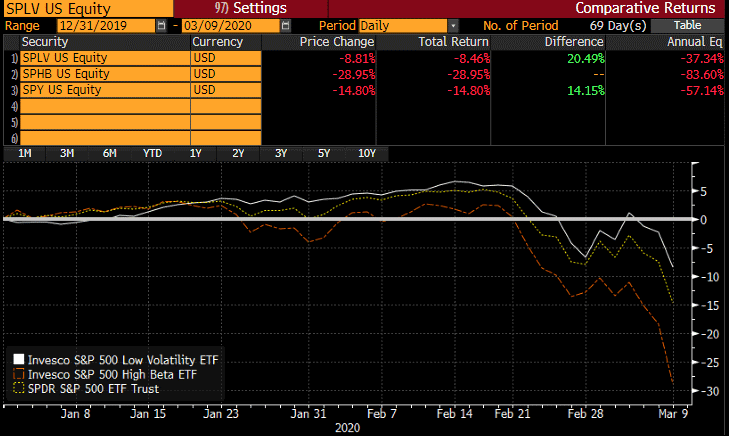Click the empty security field in row 6
The height and width of the screenshot is (436, 729).
(x=105, y=138)
